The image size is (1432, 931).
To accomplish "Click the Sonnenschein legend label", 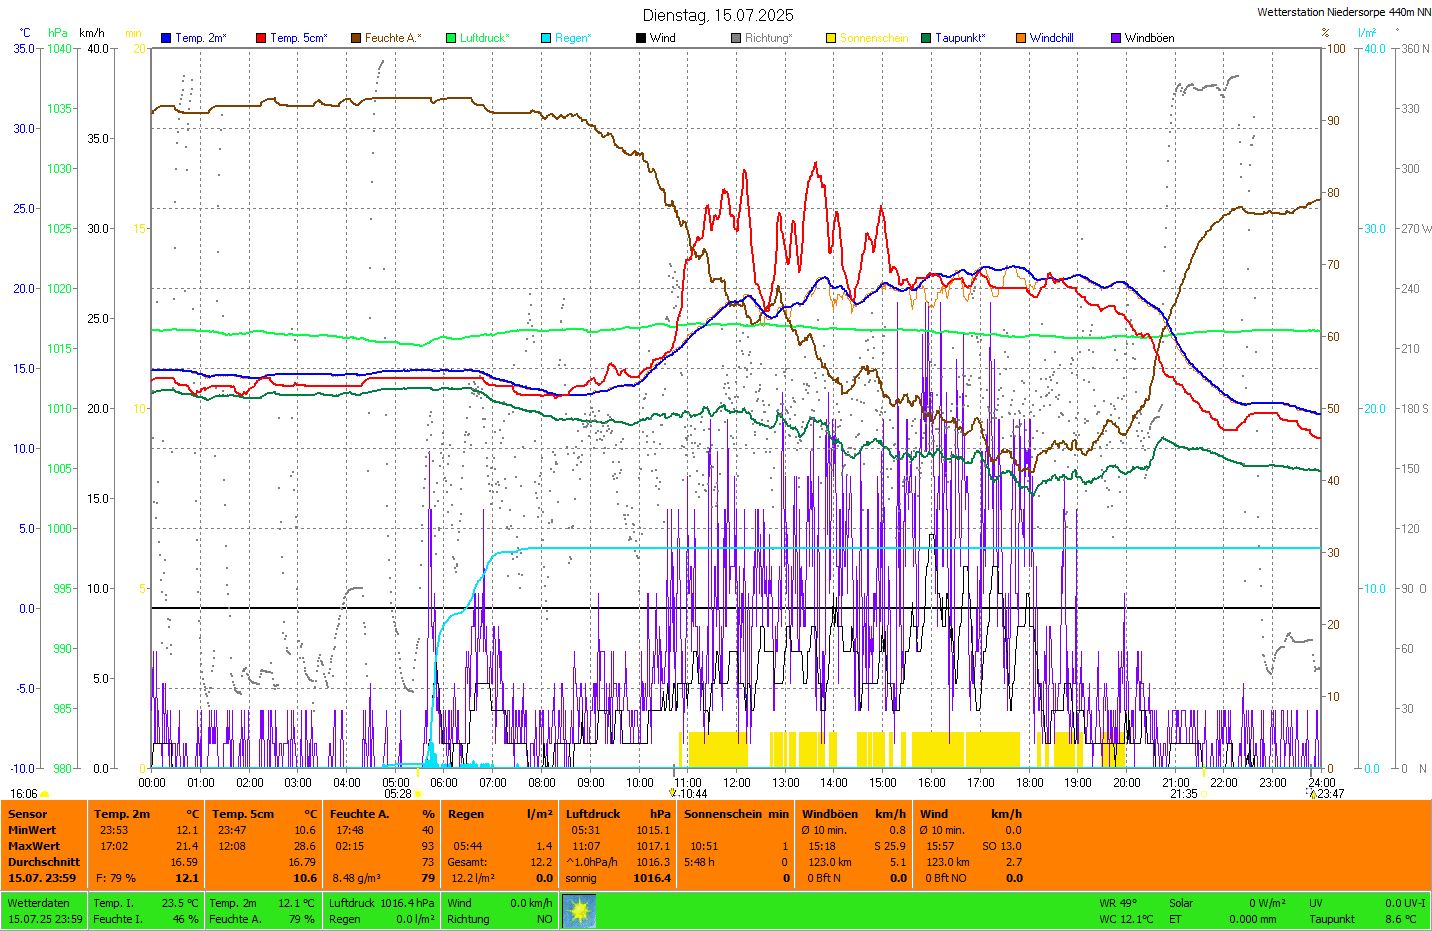I will (x=873, y=38).
